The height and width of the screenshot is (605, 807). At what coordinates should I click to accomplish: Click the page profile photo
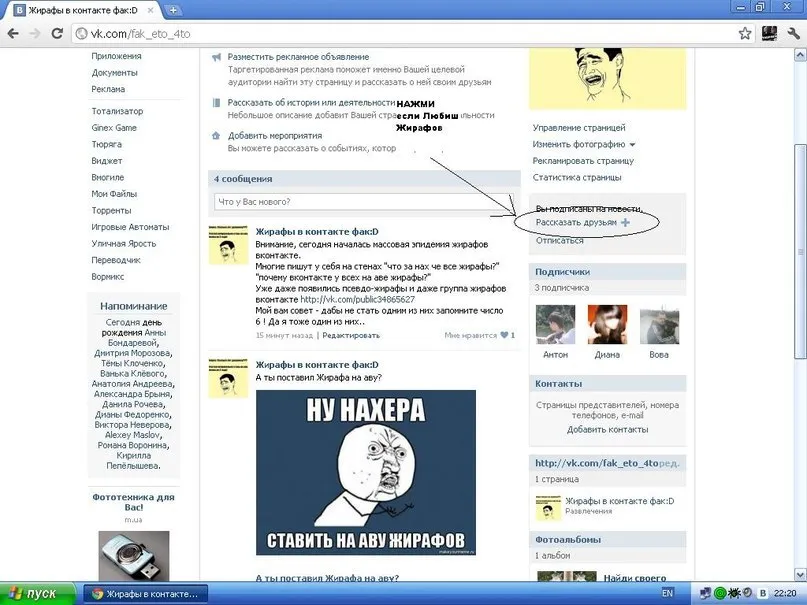coord(607,78)
